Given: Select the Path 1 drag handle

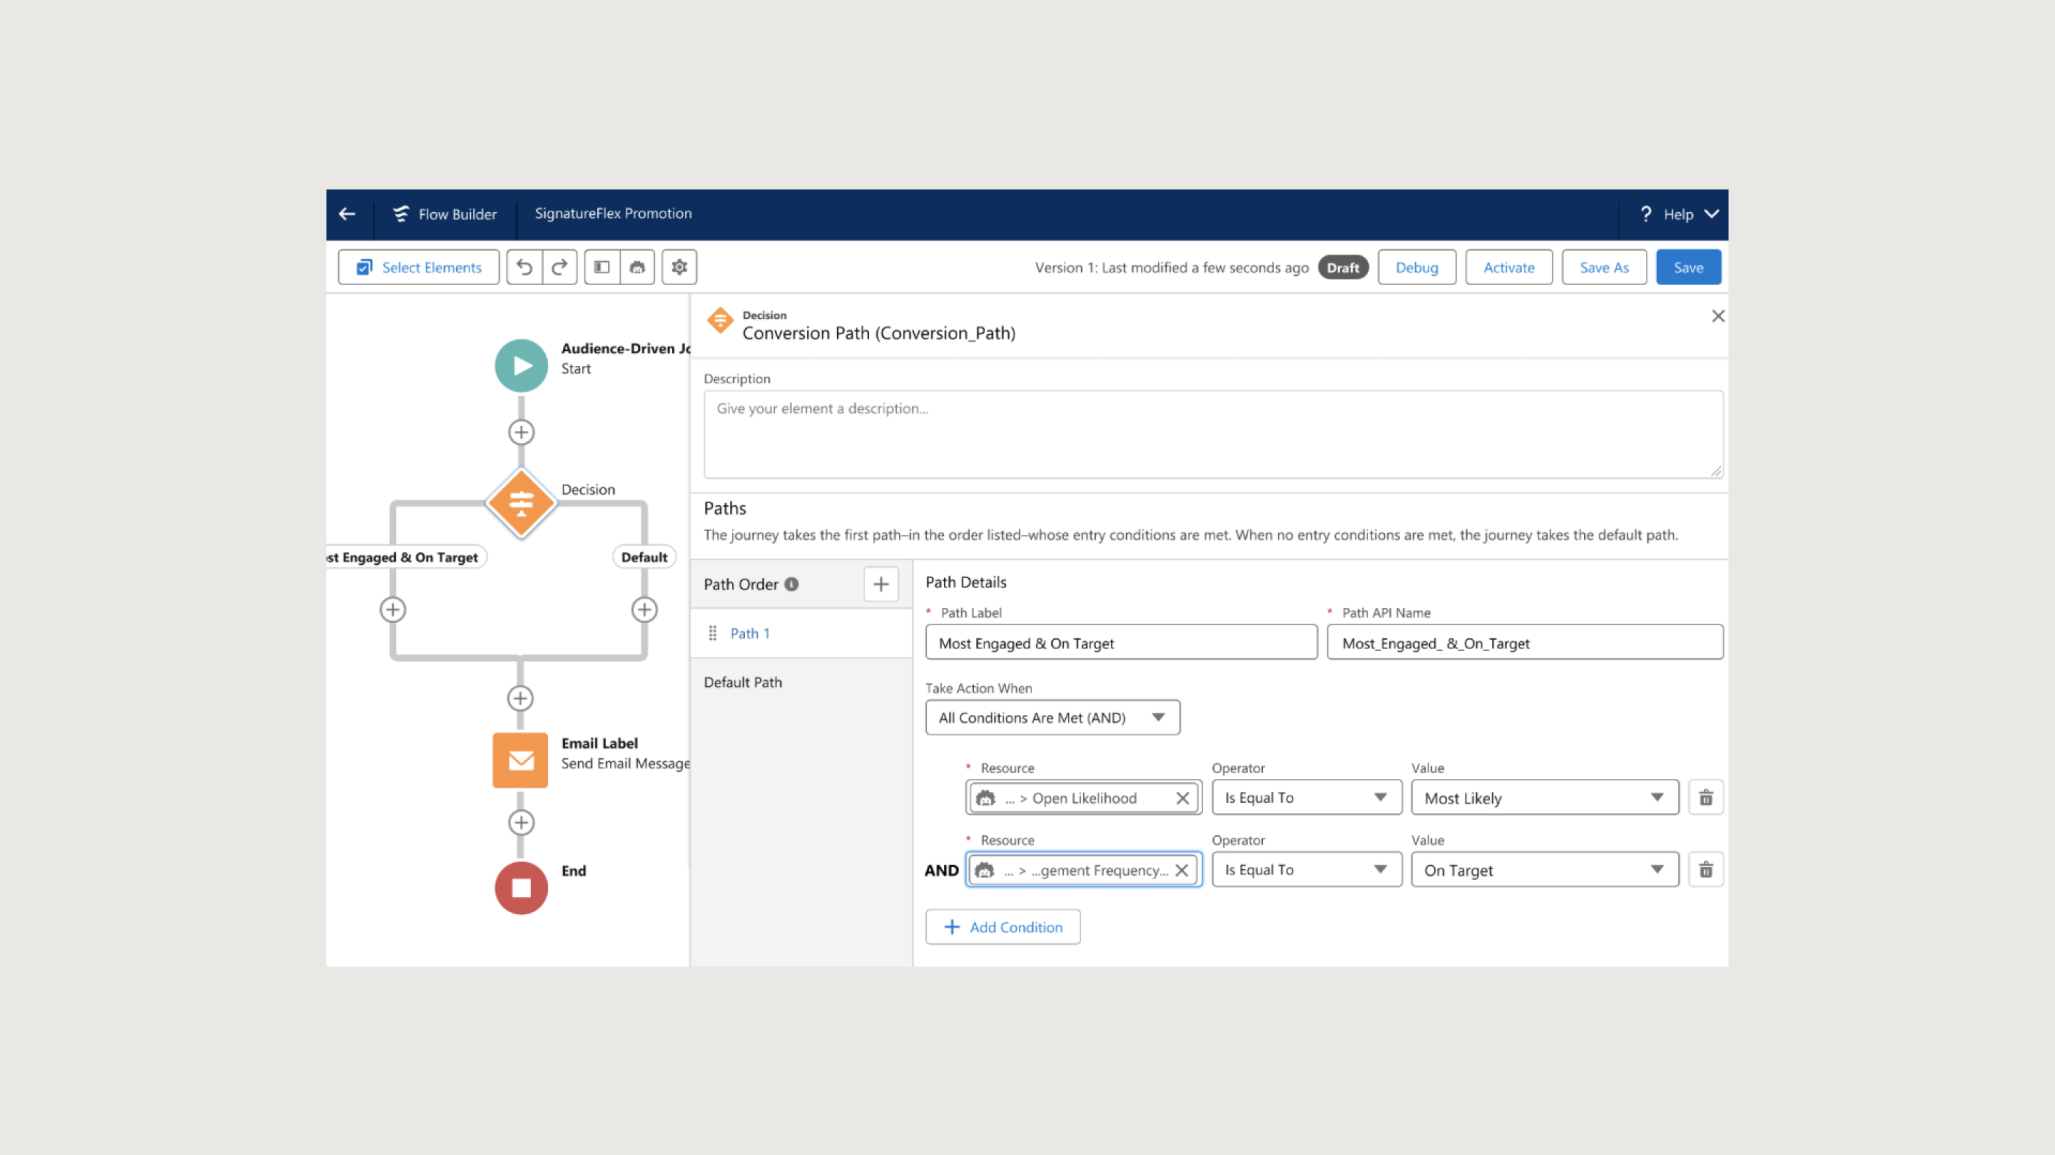Looking at the screenshot, I should (713, 633).
